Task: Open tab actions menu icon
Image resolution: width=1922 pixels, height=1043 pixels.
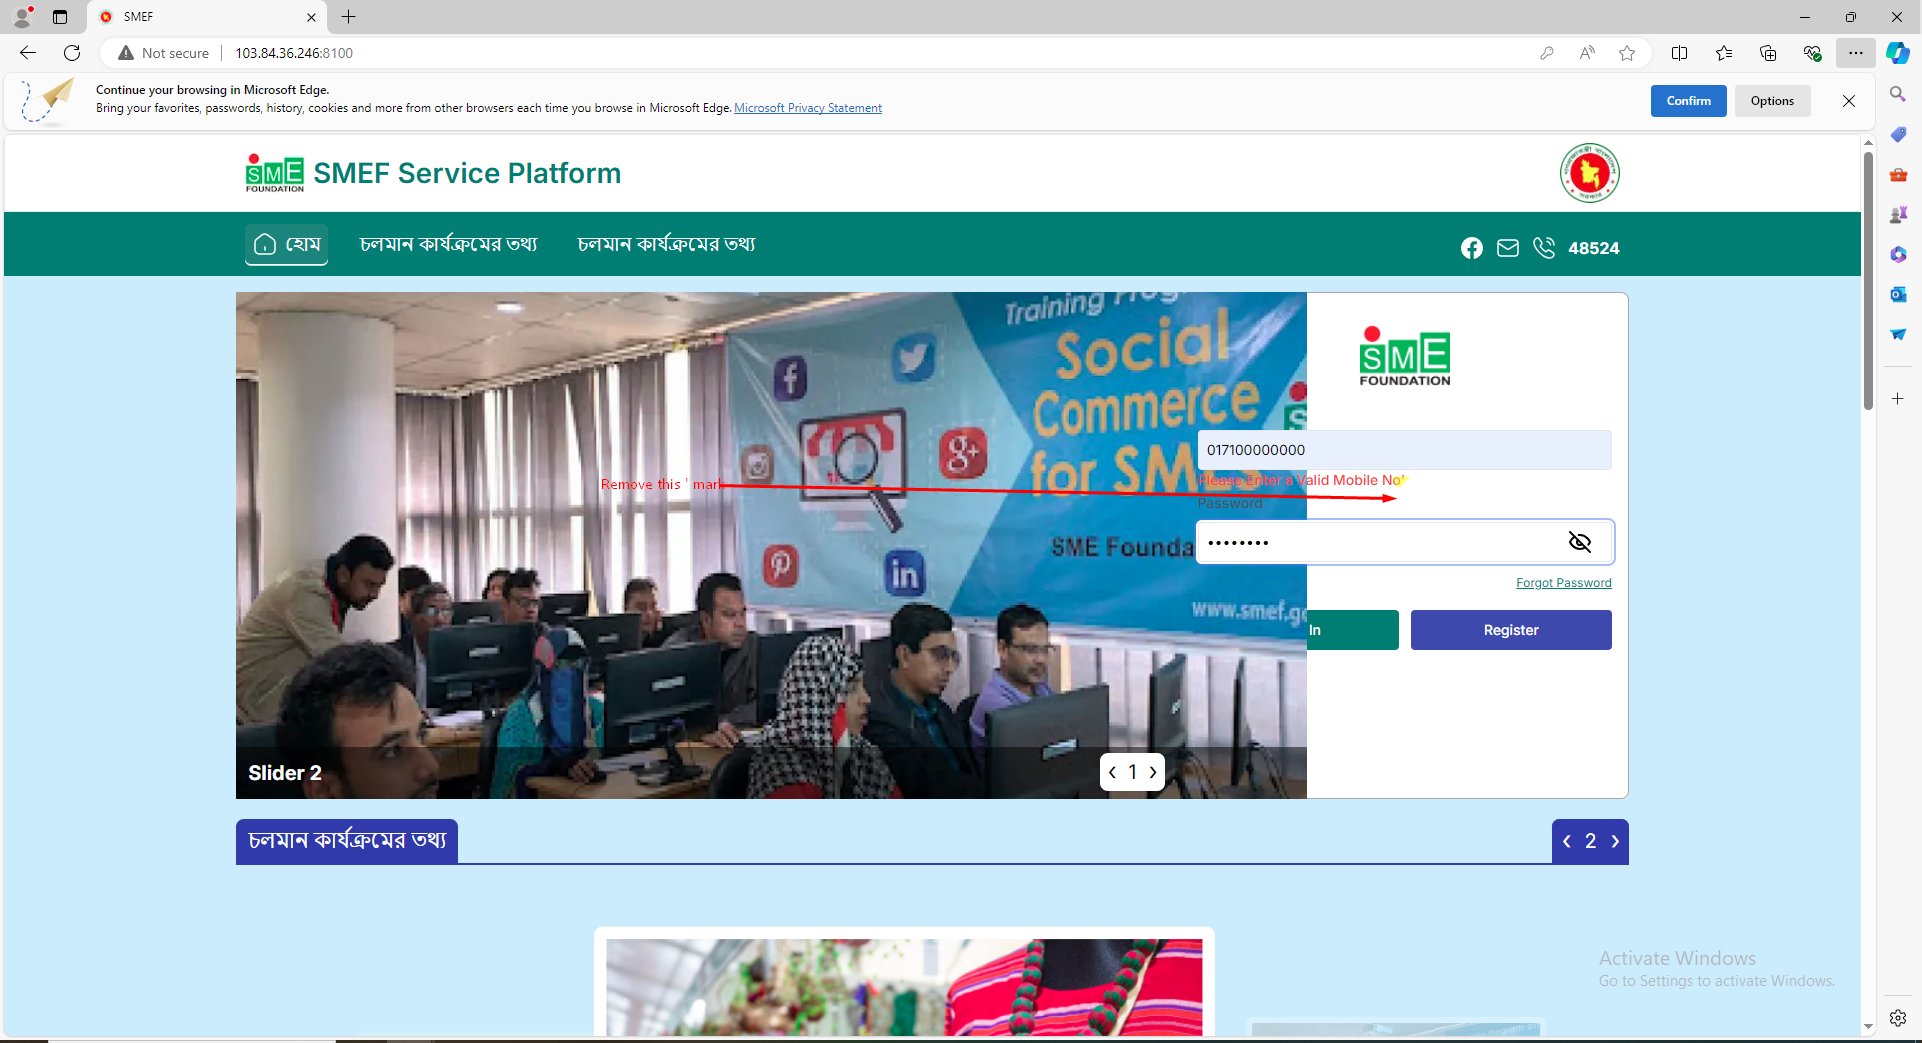Action: [x=60, y=17]
